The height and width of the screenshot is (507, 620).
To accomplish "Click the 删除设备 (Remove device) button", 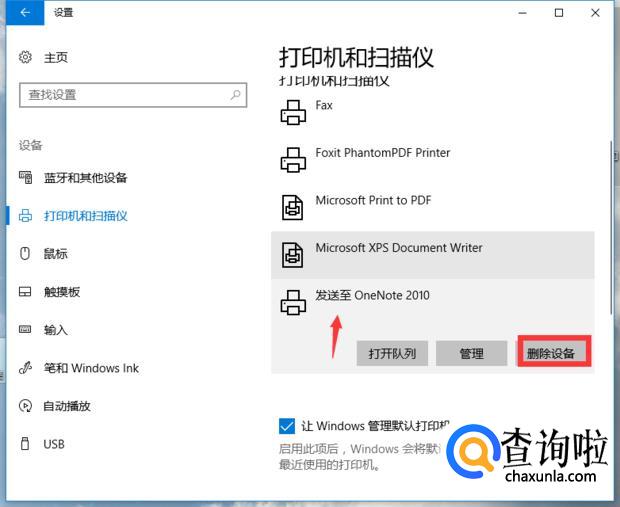I will pyautogui.click(x=553, y=353).
